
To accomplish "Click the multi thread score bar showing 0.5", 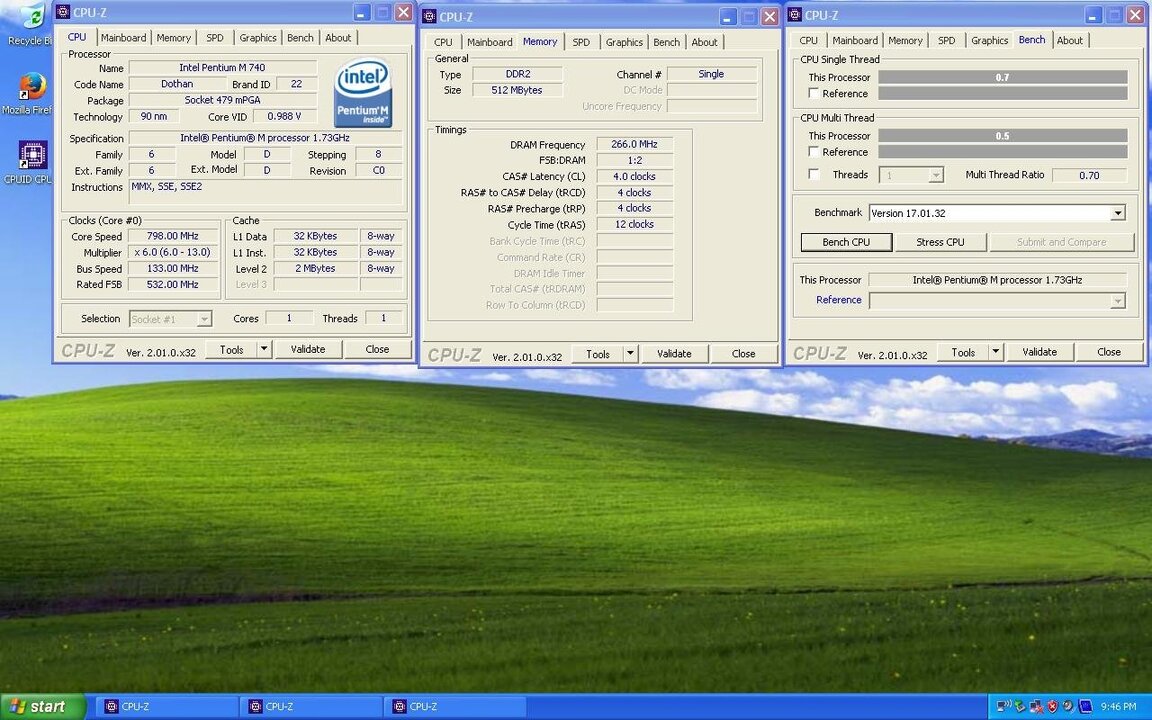I will [1003, 136].
